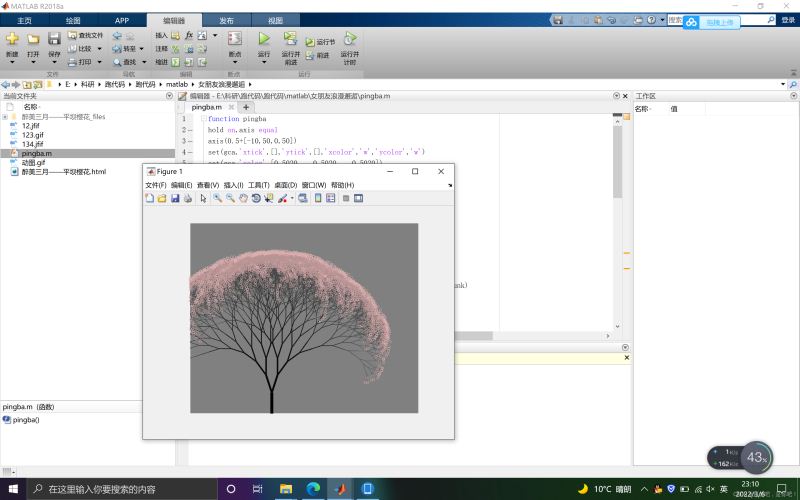Toggle the Data Cursor tool in Figure 1
This screenshot has height=500, width=800.
point(268,198)
